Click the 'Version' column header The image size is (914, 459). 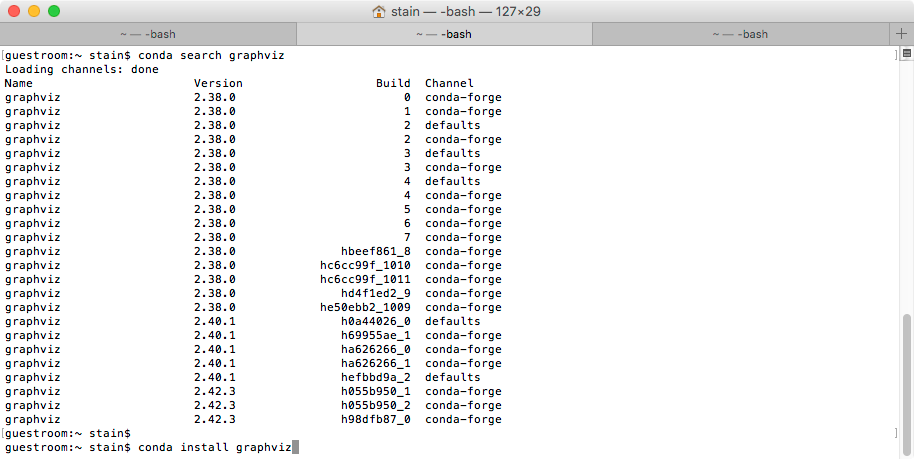pos(218,83)
